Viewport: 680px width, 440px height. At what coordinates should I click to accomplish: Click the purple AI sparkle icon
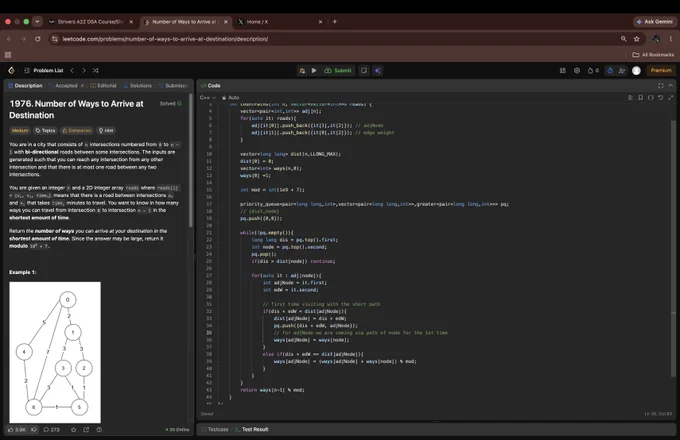(378, 70)
